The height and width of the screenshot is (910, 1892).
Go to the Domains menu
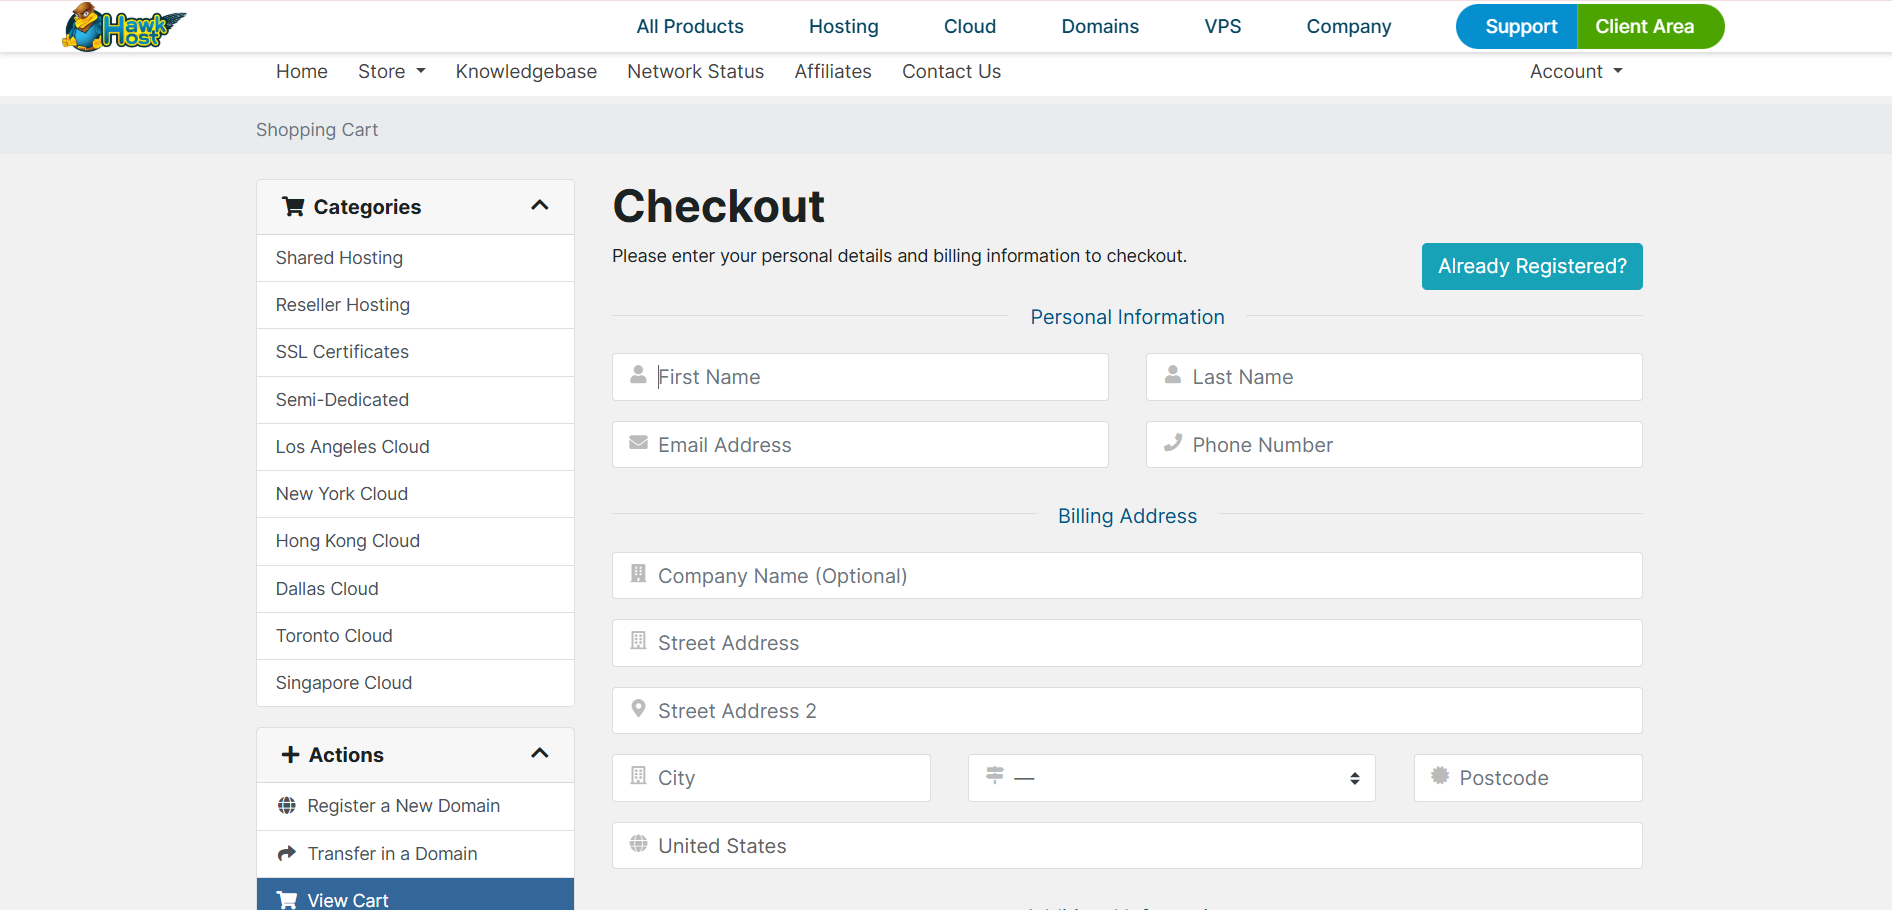(1100, 27)
